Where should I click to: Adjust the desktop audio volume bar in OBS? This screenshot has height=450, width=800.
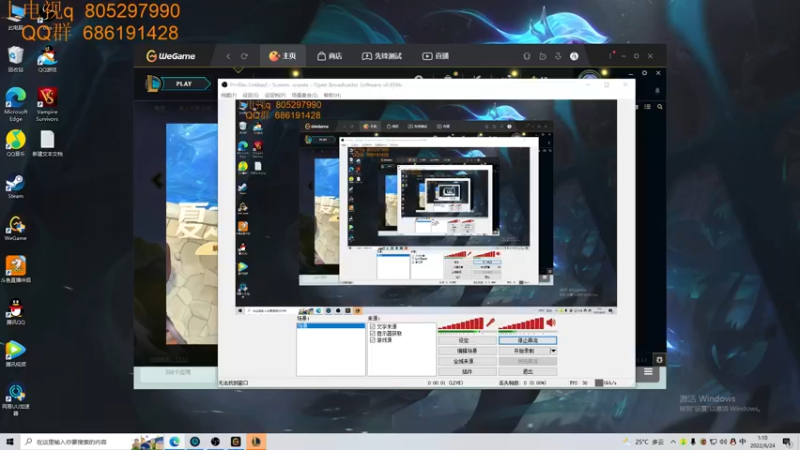coord(521,323)
